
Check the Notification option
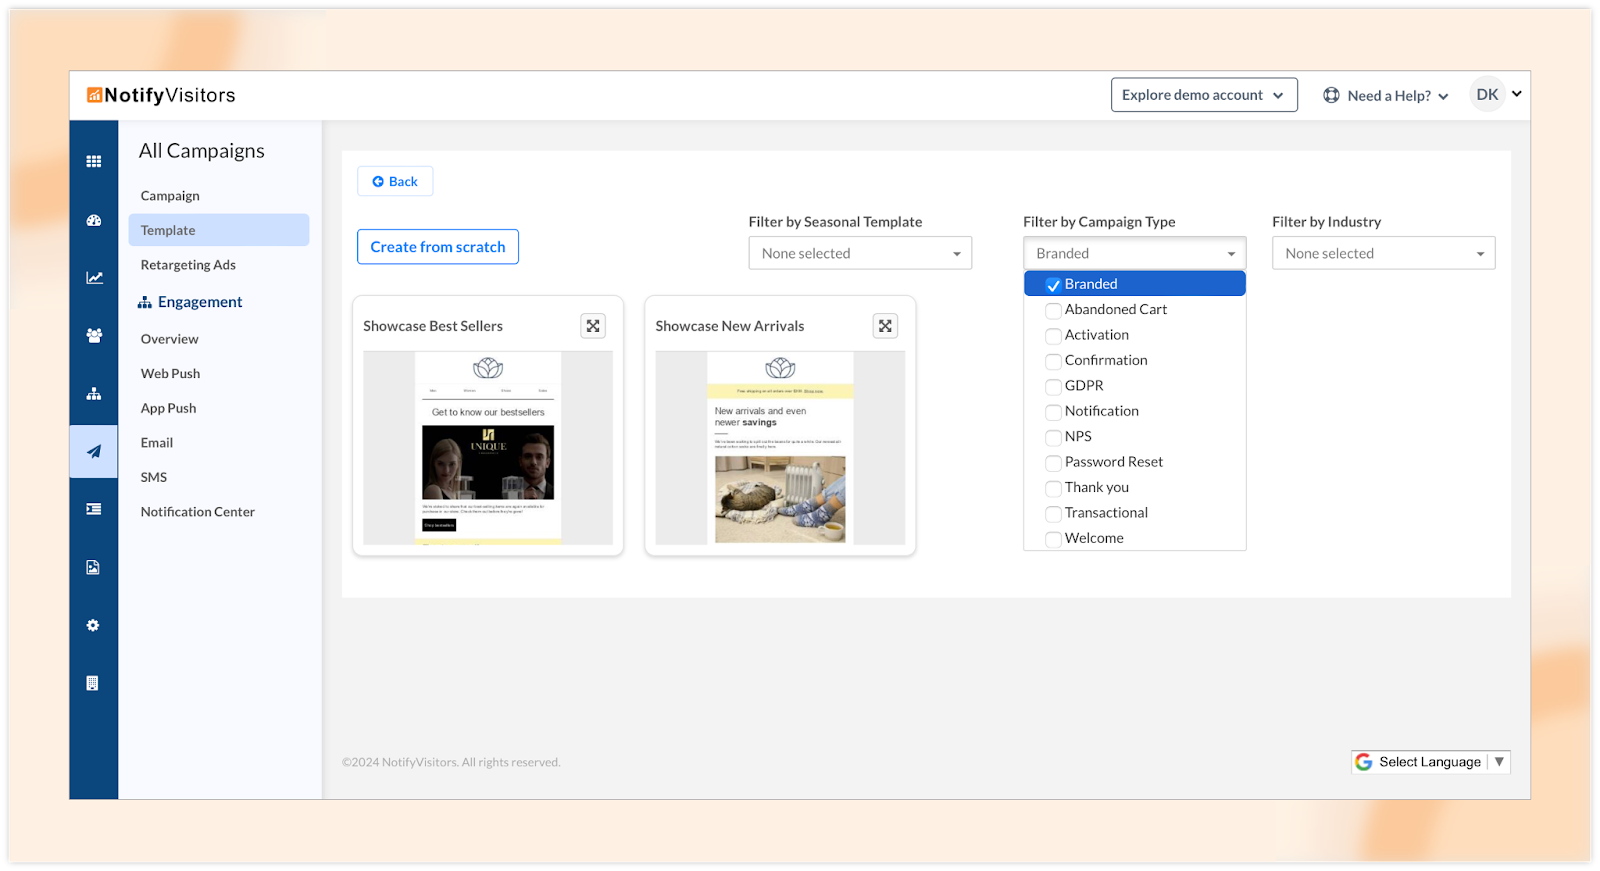pyautogui.click(x=1053, y=412)
